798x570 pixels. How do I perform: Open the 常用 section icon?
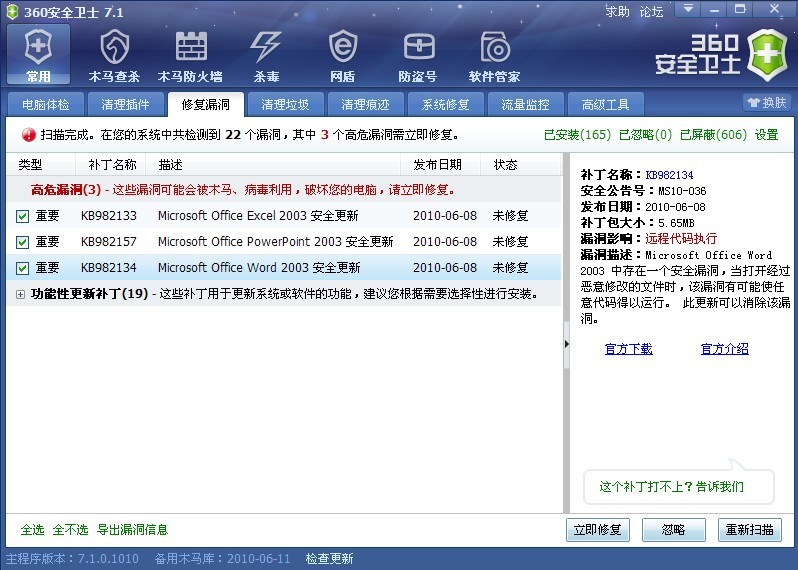point(38,54)
